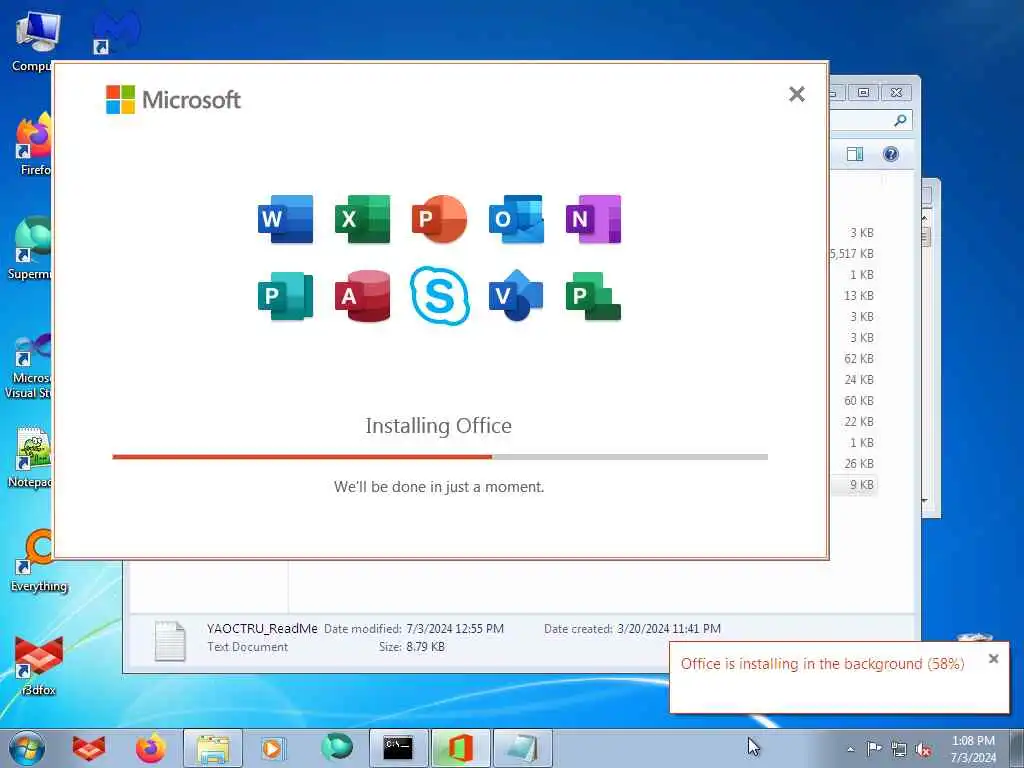Open the Computer desktop icon
This screenshot has height=768, width=1024.
click(34, 42)
